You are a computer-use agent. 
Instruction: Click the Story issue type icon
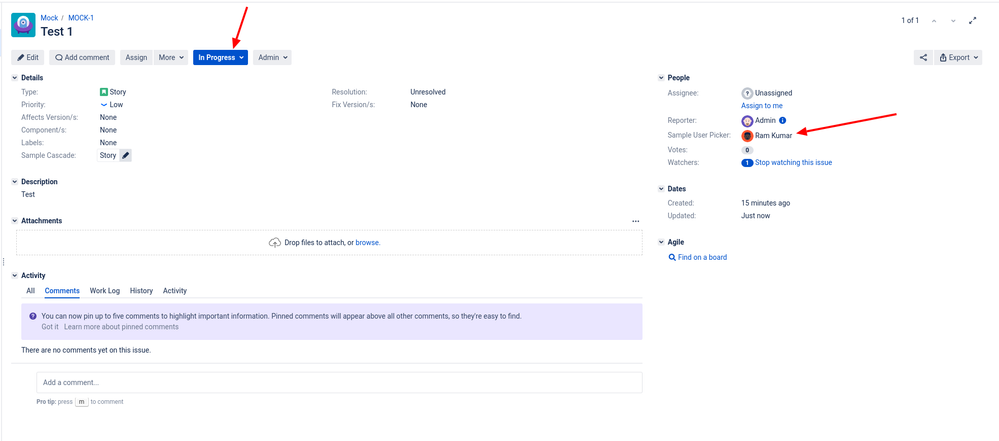point(104,92)
